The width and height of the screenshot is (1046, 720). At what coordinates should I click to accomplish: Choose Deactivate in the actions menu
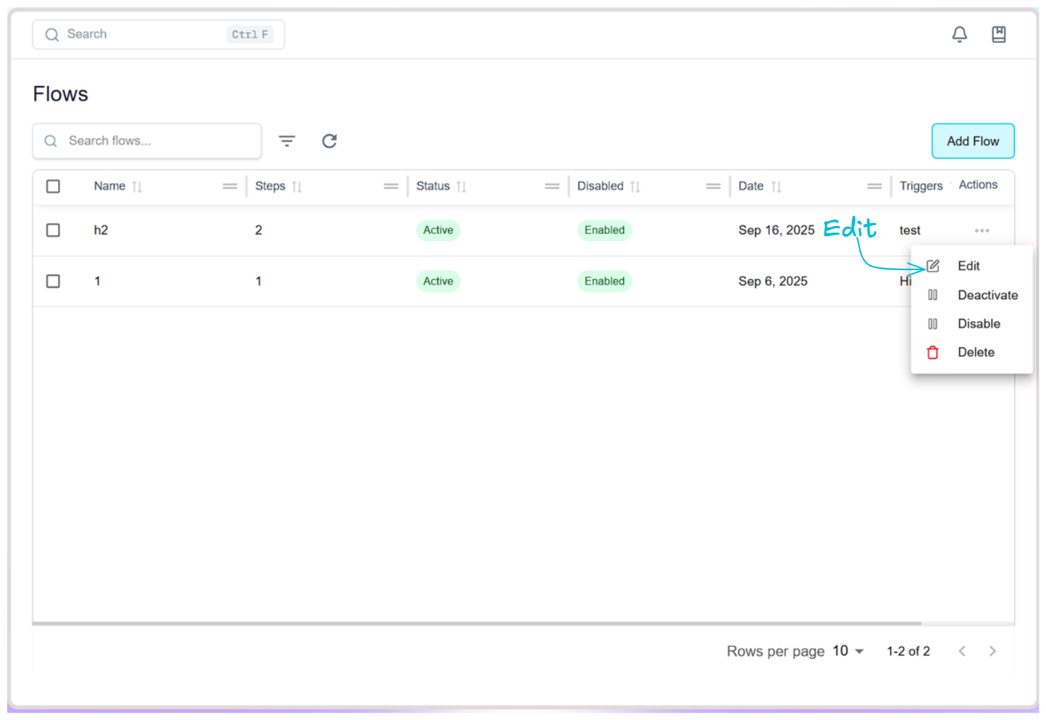pos(986,295)
